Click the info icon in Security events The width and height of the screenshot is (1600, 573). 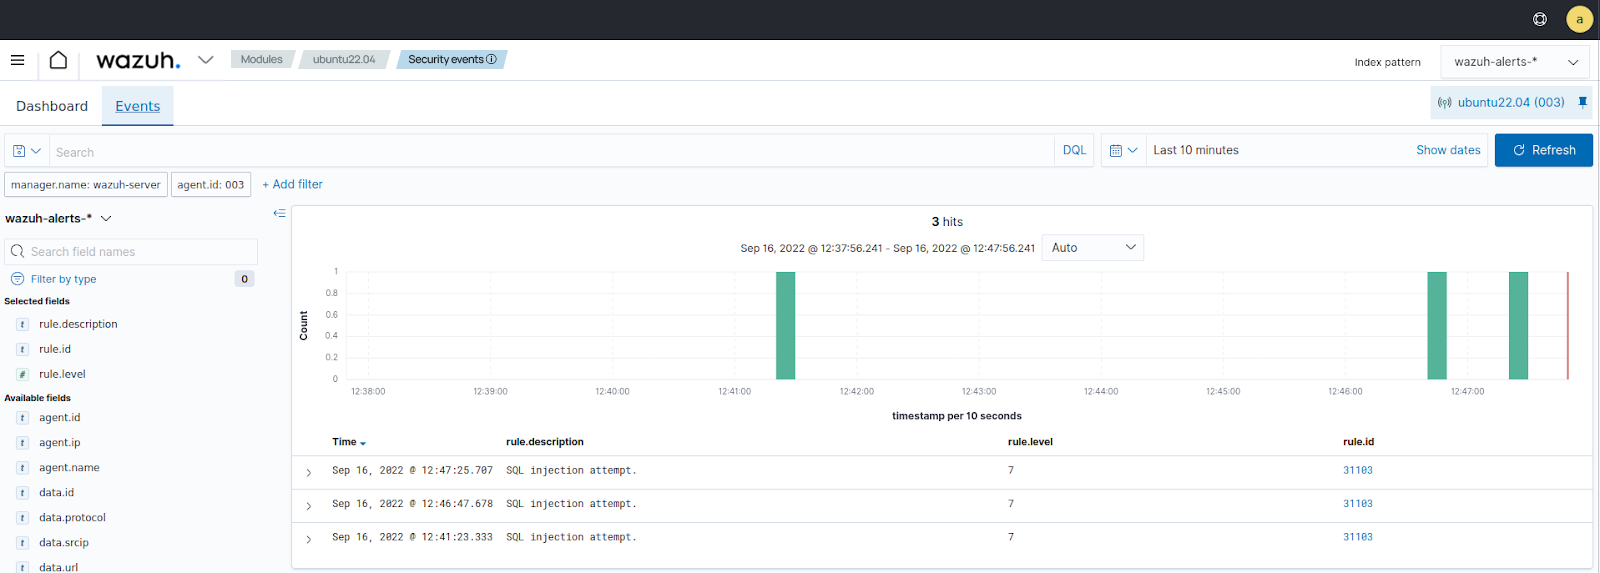[491, 60]
